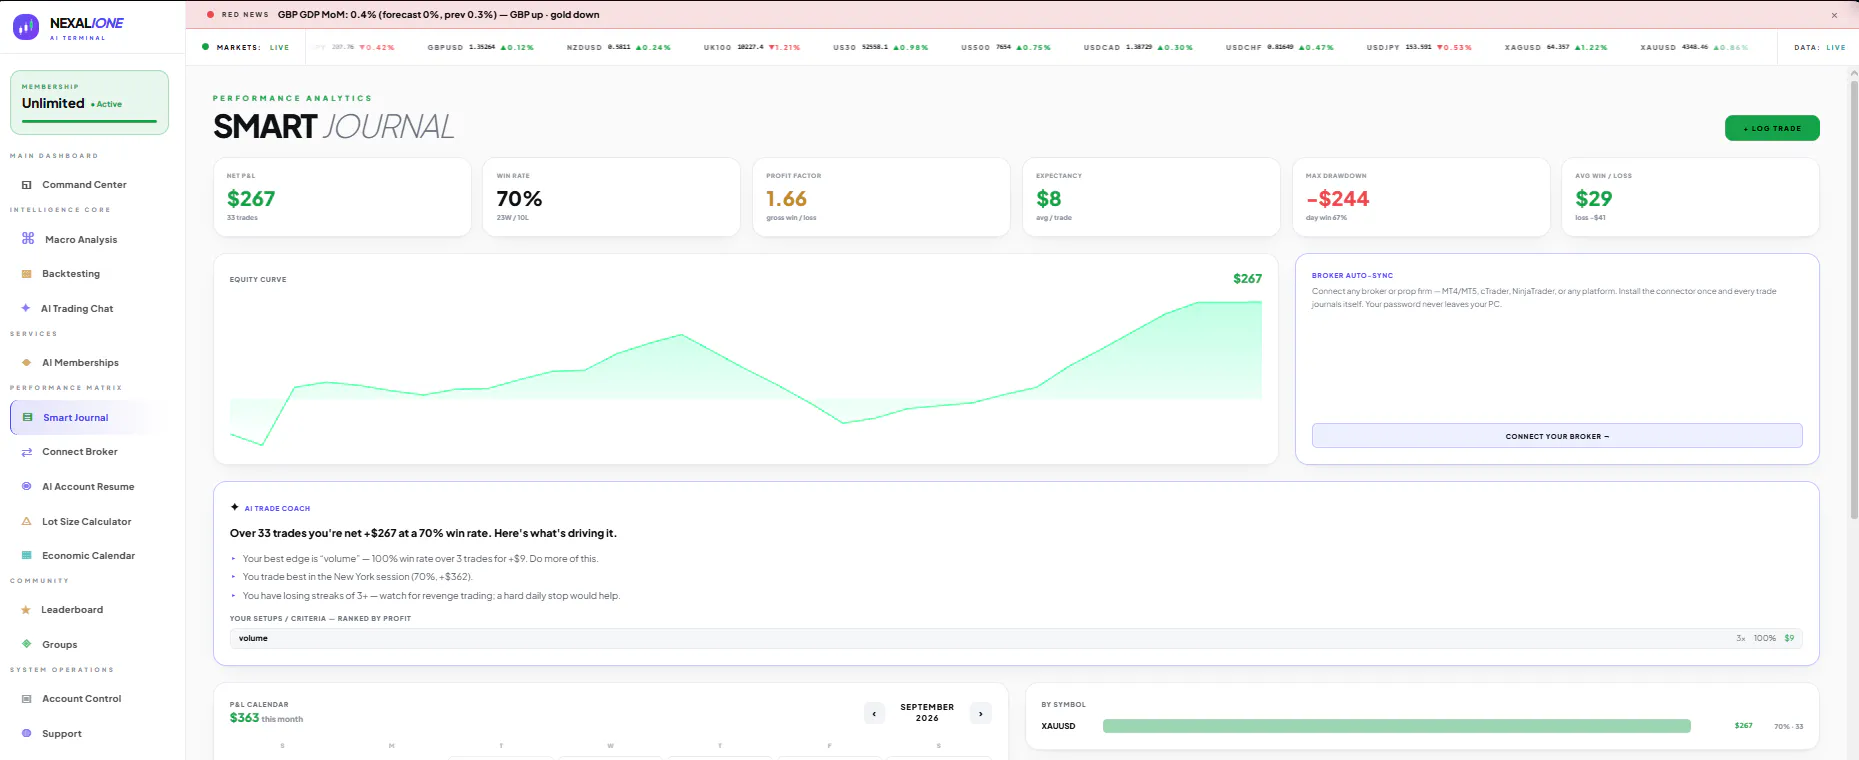This screenshot has height=760, width=1859.
Task: Click the Smart Journal sidebar icon
Action: click(28, 418)
